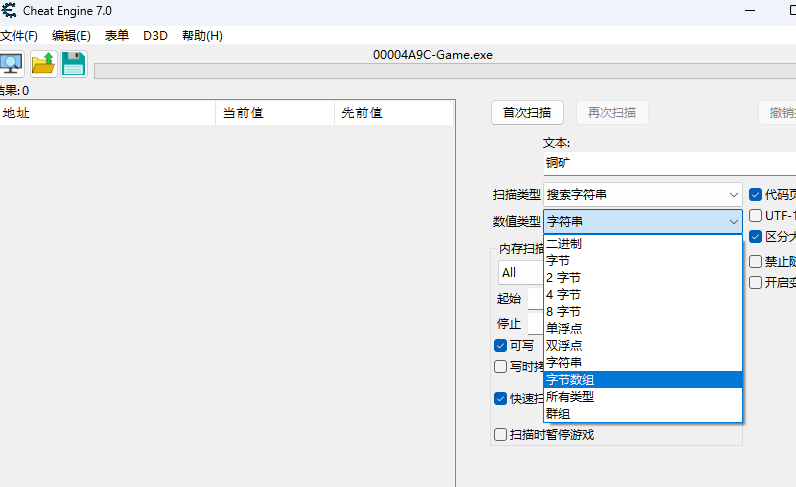This screenshot has height=487, width=796.
Task: Click the scan progress bar
Action: (x=445, y=71)
